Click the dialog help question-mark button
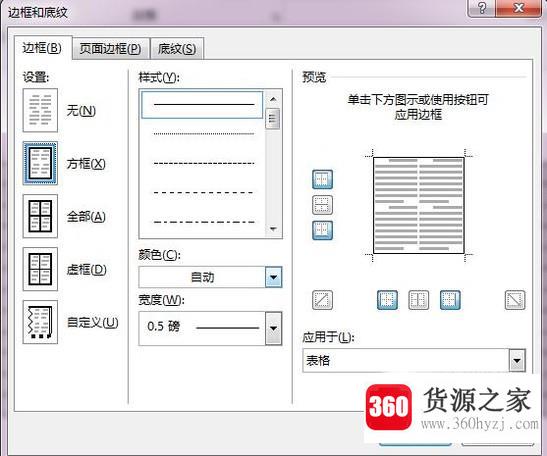The width and height of the screenshot is (547, 456). (x=481, y=8)
